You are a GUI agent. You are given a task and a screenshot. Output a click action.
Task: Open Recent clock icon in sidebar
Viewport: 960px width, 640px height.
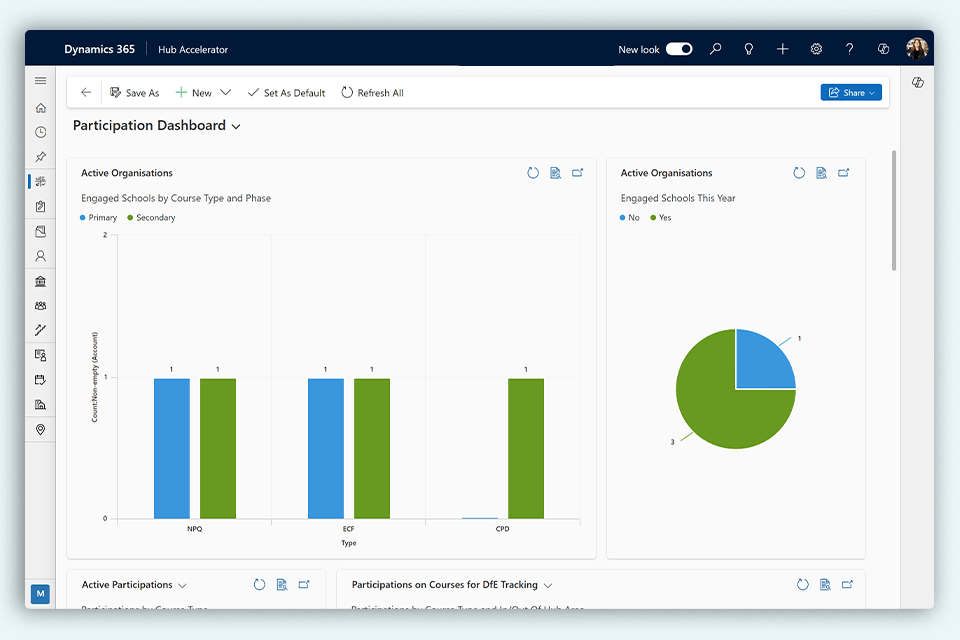click(40, 132)
